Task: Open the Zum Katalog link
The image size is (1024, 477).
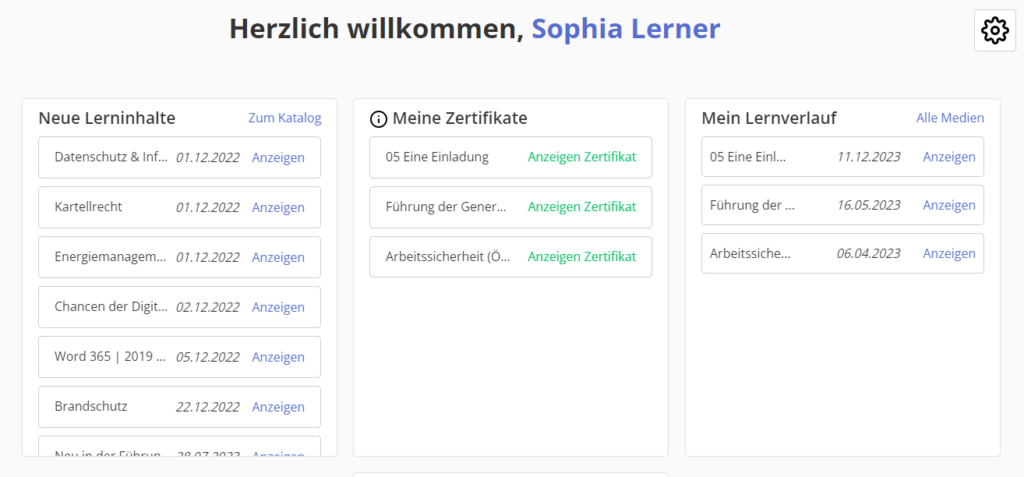Action: coord(285,118)
